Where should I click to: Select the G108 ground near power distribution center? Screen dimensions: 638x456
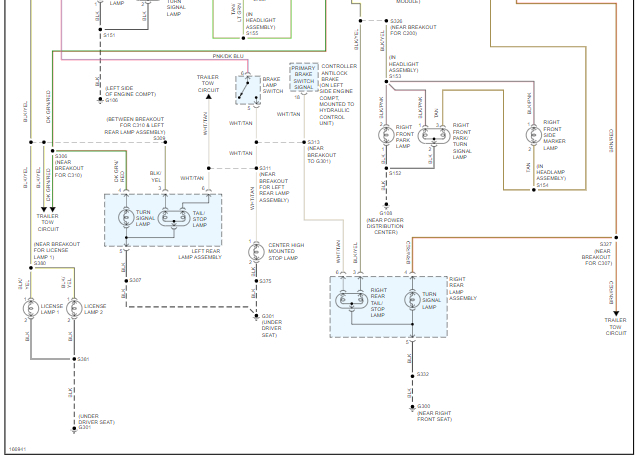click(x=386, y=205)
